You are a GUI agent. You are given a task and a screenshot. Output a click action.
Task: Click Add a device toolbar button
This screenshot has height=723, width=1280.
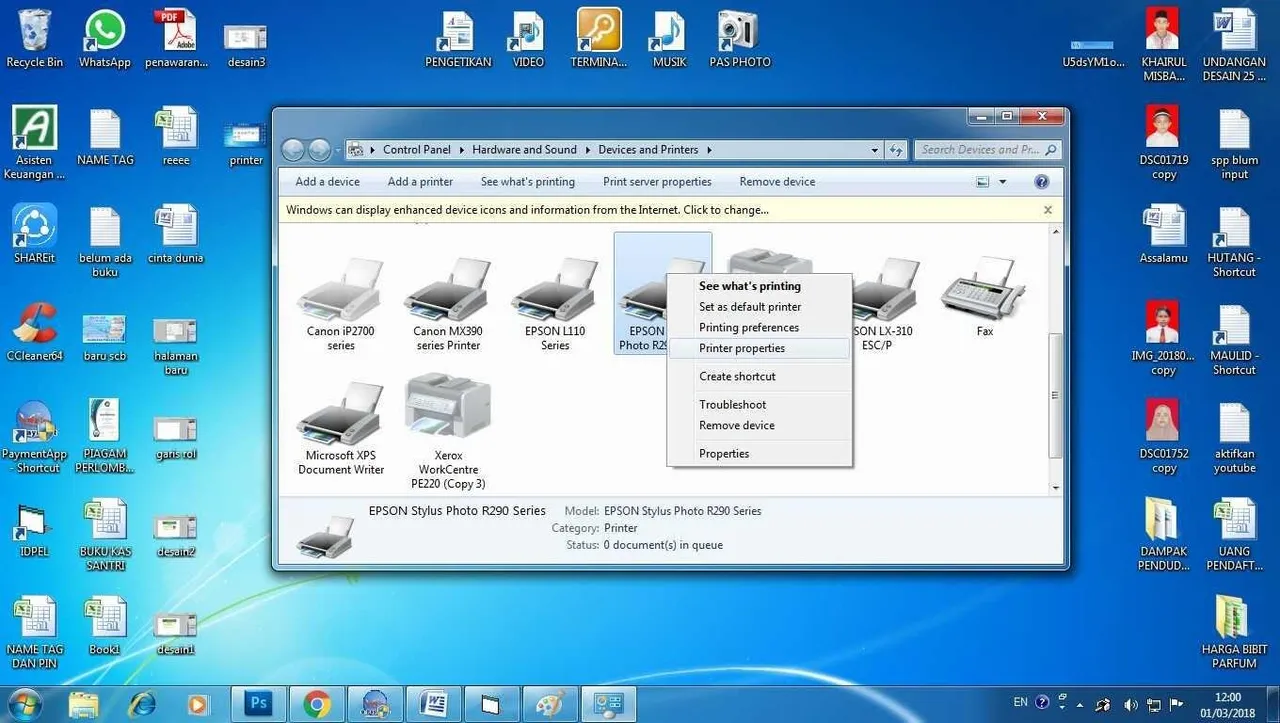point(328,182)
